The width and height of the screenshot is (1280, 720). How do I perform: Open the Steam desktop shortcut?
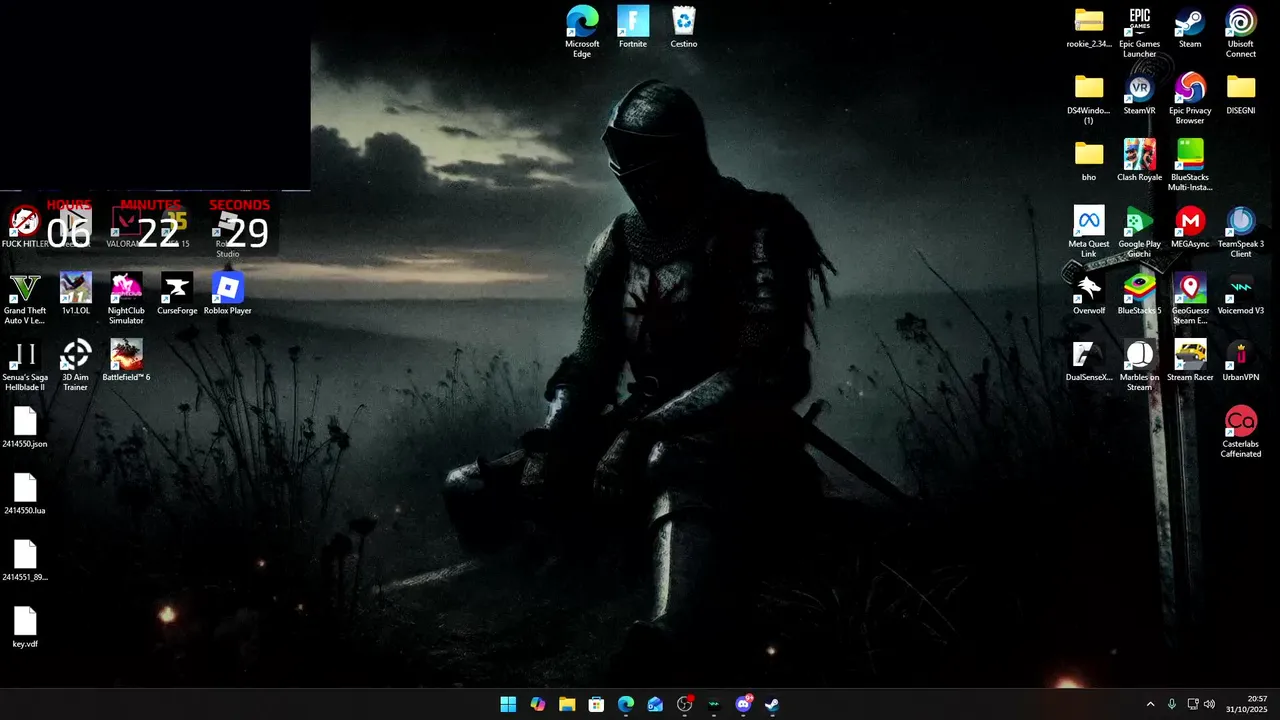click(1190, 27)
